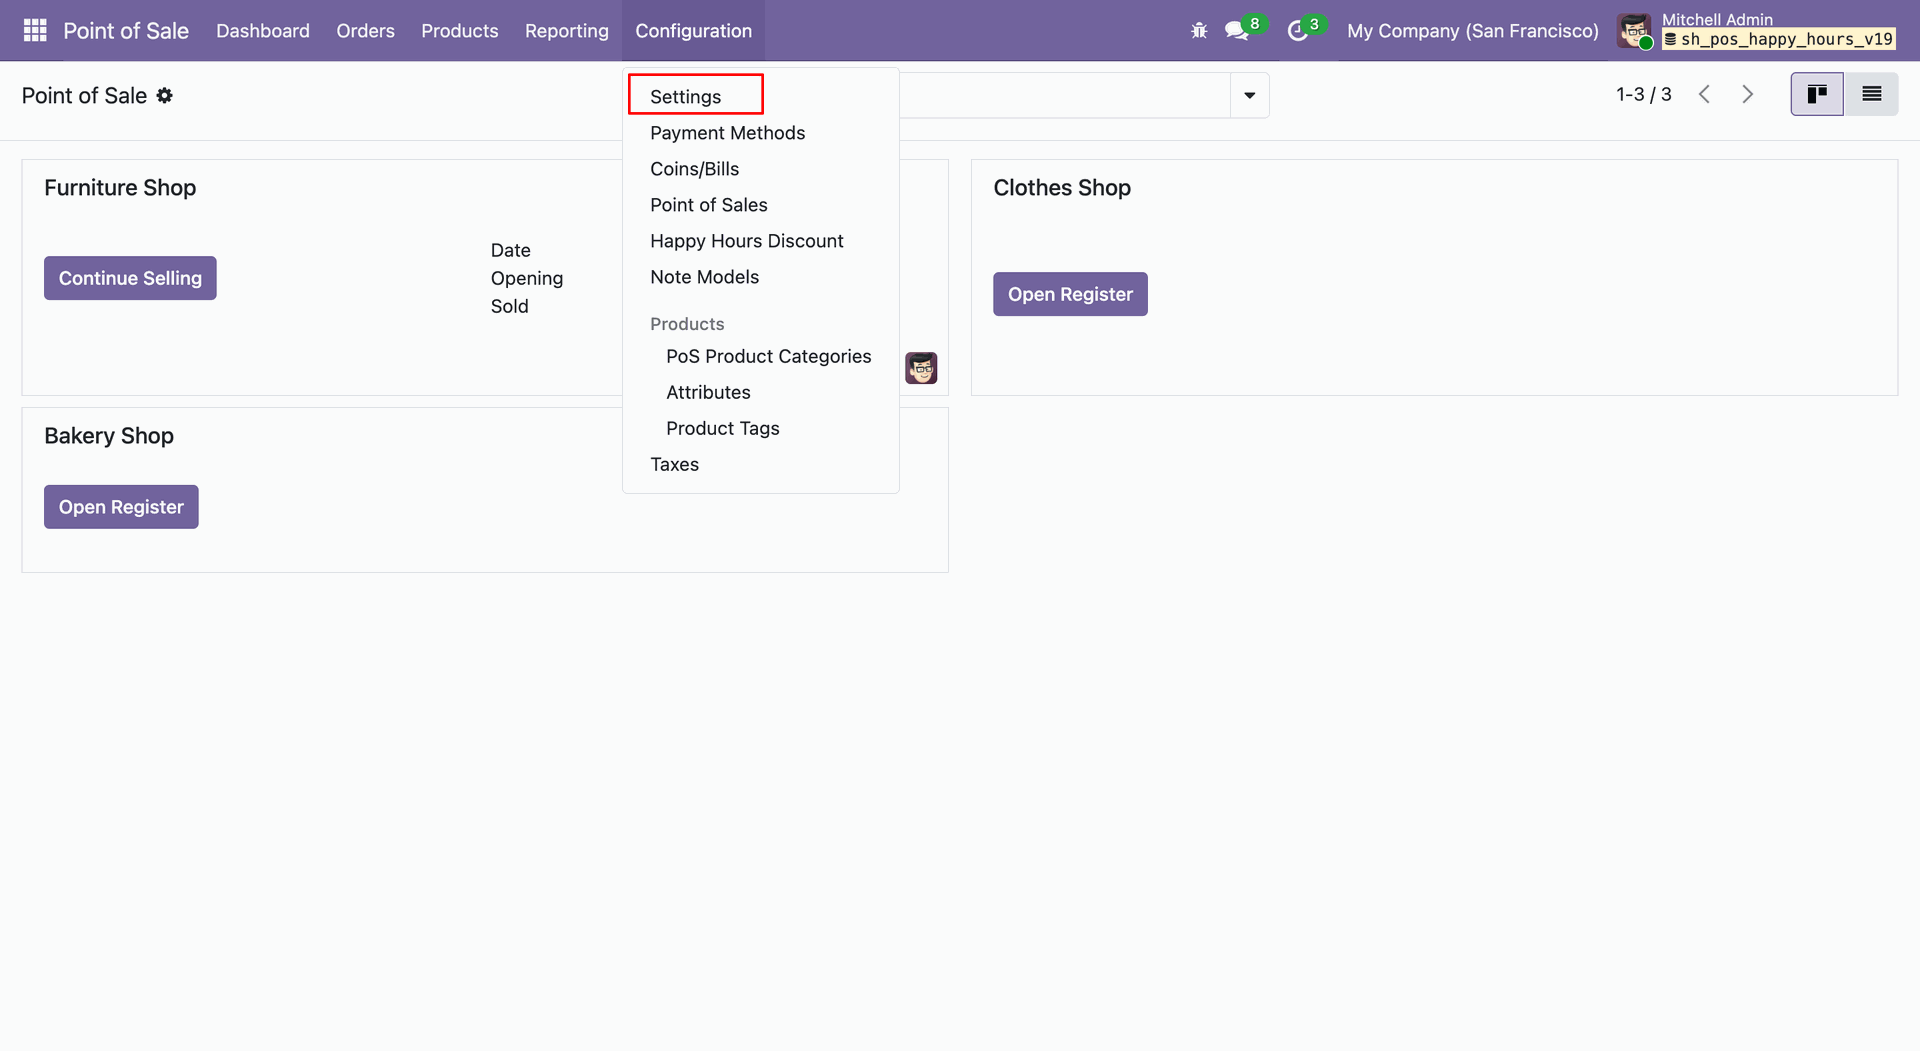This screenshot has height=1051, width=1920.
Task: Go to the next page arrow
Action: click(1747, 94)
